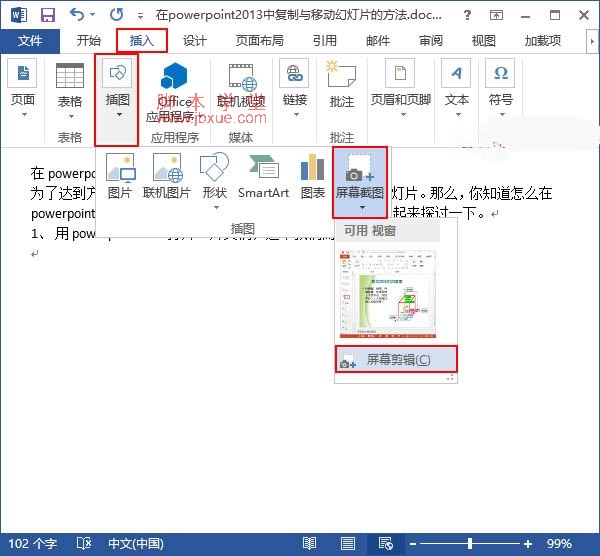The height and width of the screenshot is (556, 600).
Task: Zoom out with the minus button
Action: pyautogui.click(x=412, y=544)
